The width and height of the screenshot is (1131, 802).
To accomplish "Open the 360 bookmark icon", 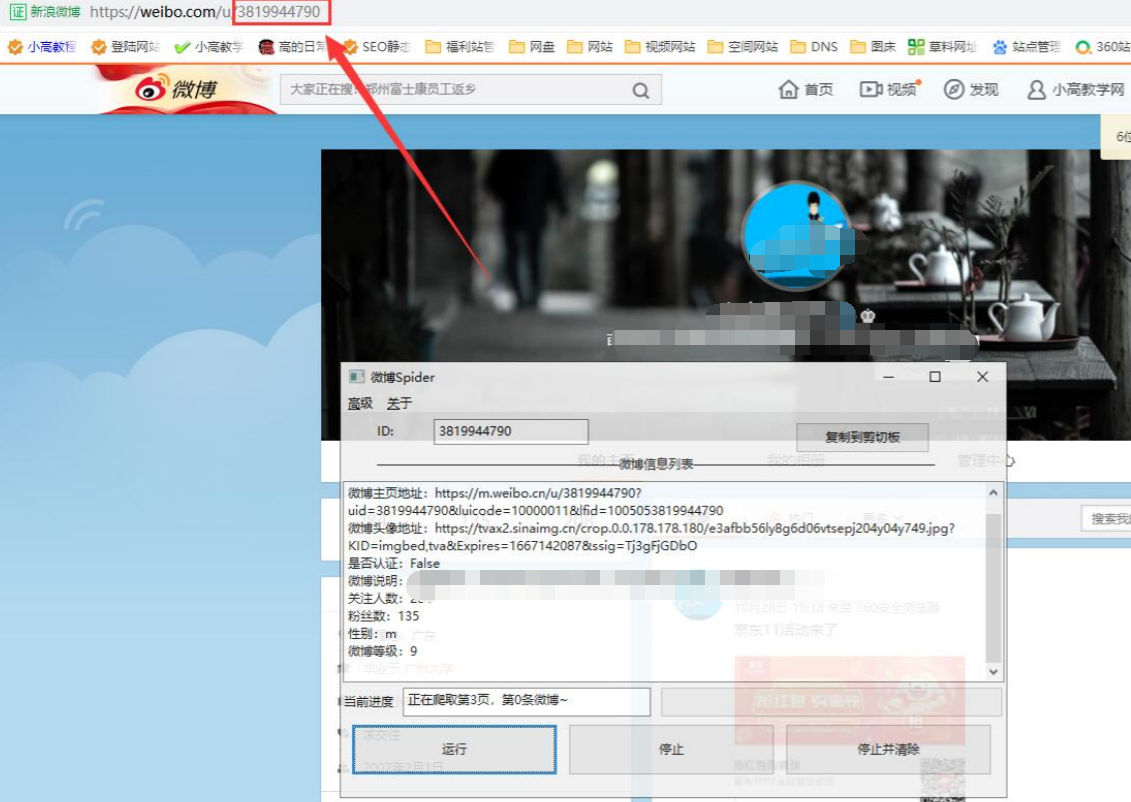I will 1083,46.
